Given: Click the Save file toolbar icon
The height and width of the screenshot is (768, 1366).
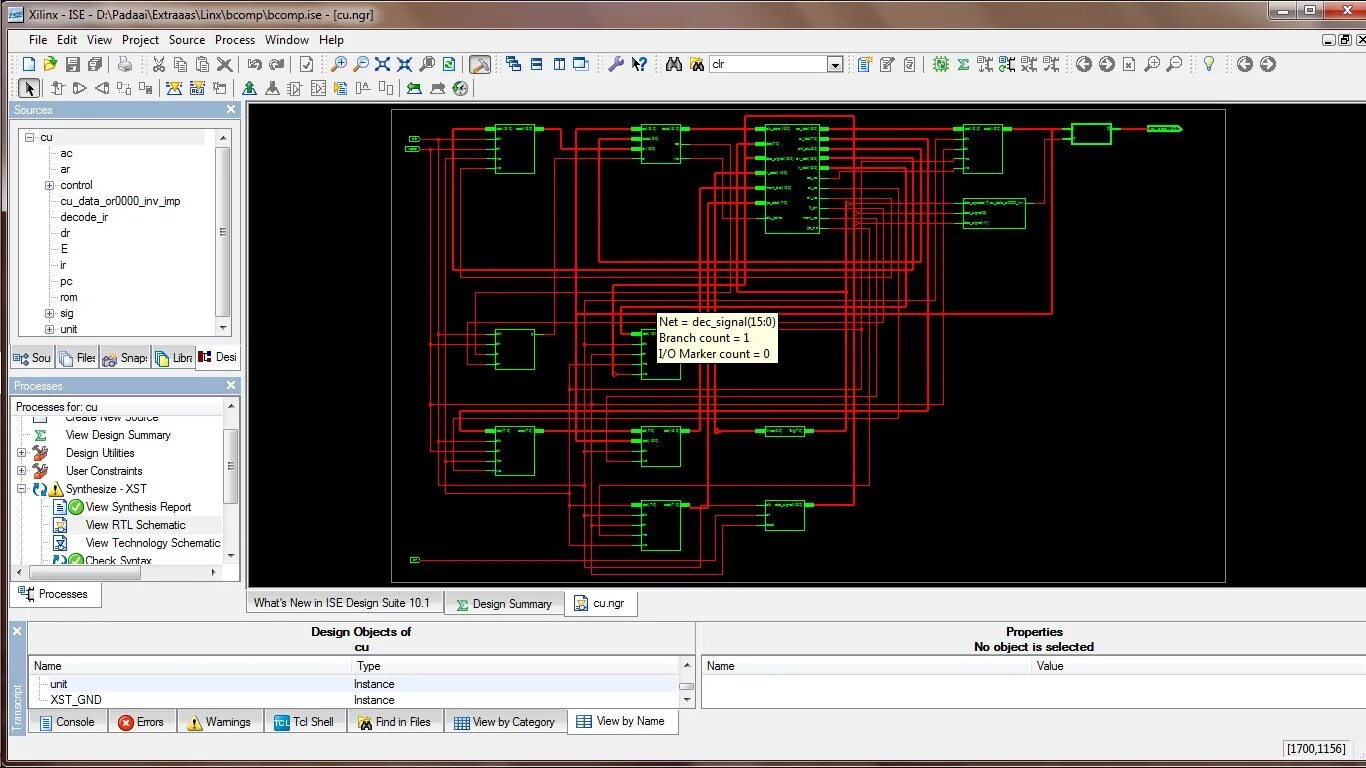Looking at the screenshot, I should tap(73, 64).
